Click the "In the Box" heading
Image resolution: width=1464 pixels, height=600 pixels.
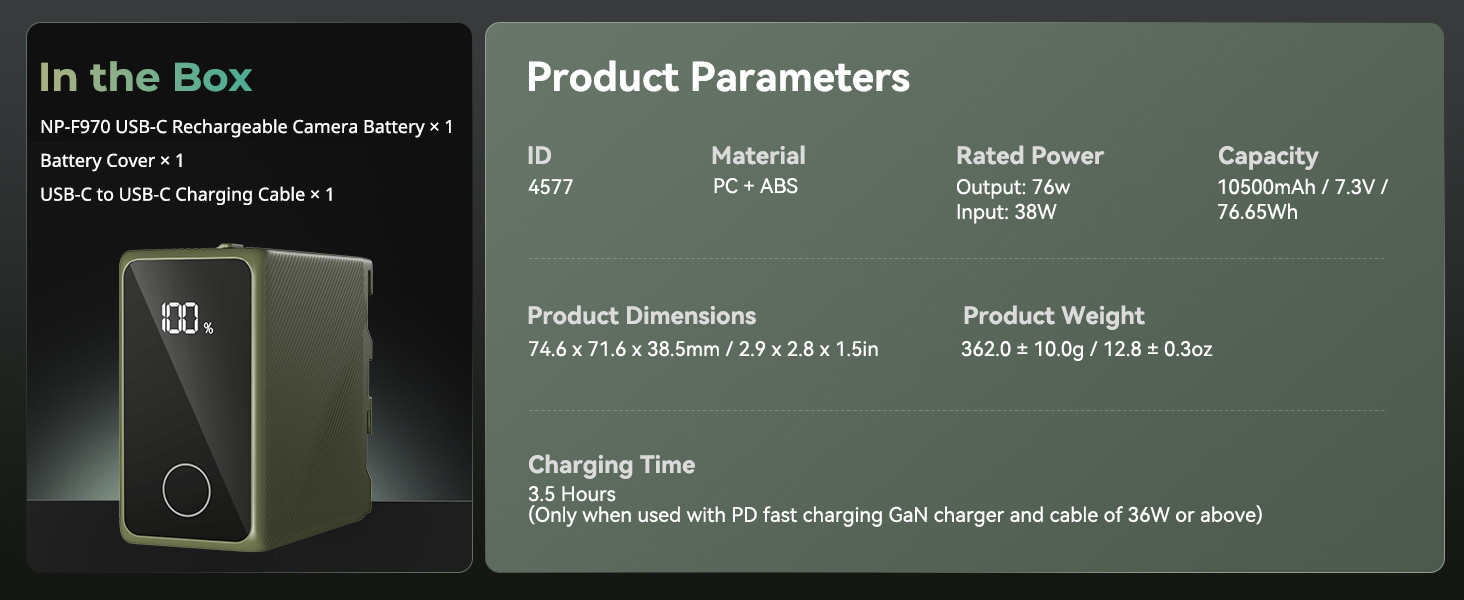(146, 77)
